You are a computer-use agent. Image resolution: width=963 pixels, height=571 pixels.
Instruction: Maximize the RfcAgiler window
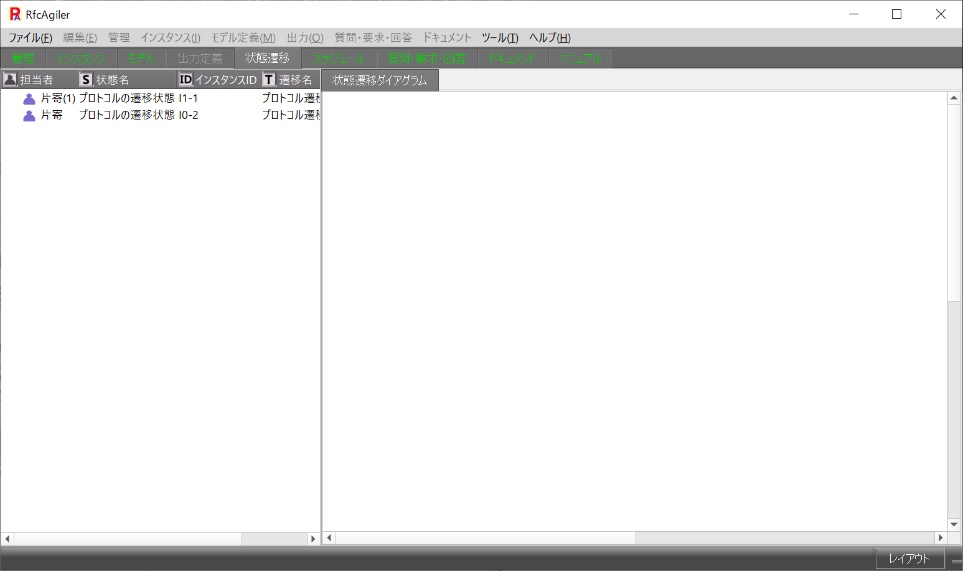coord(897,14)
